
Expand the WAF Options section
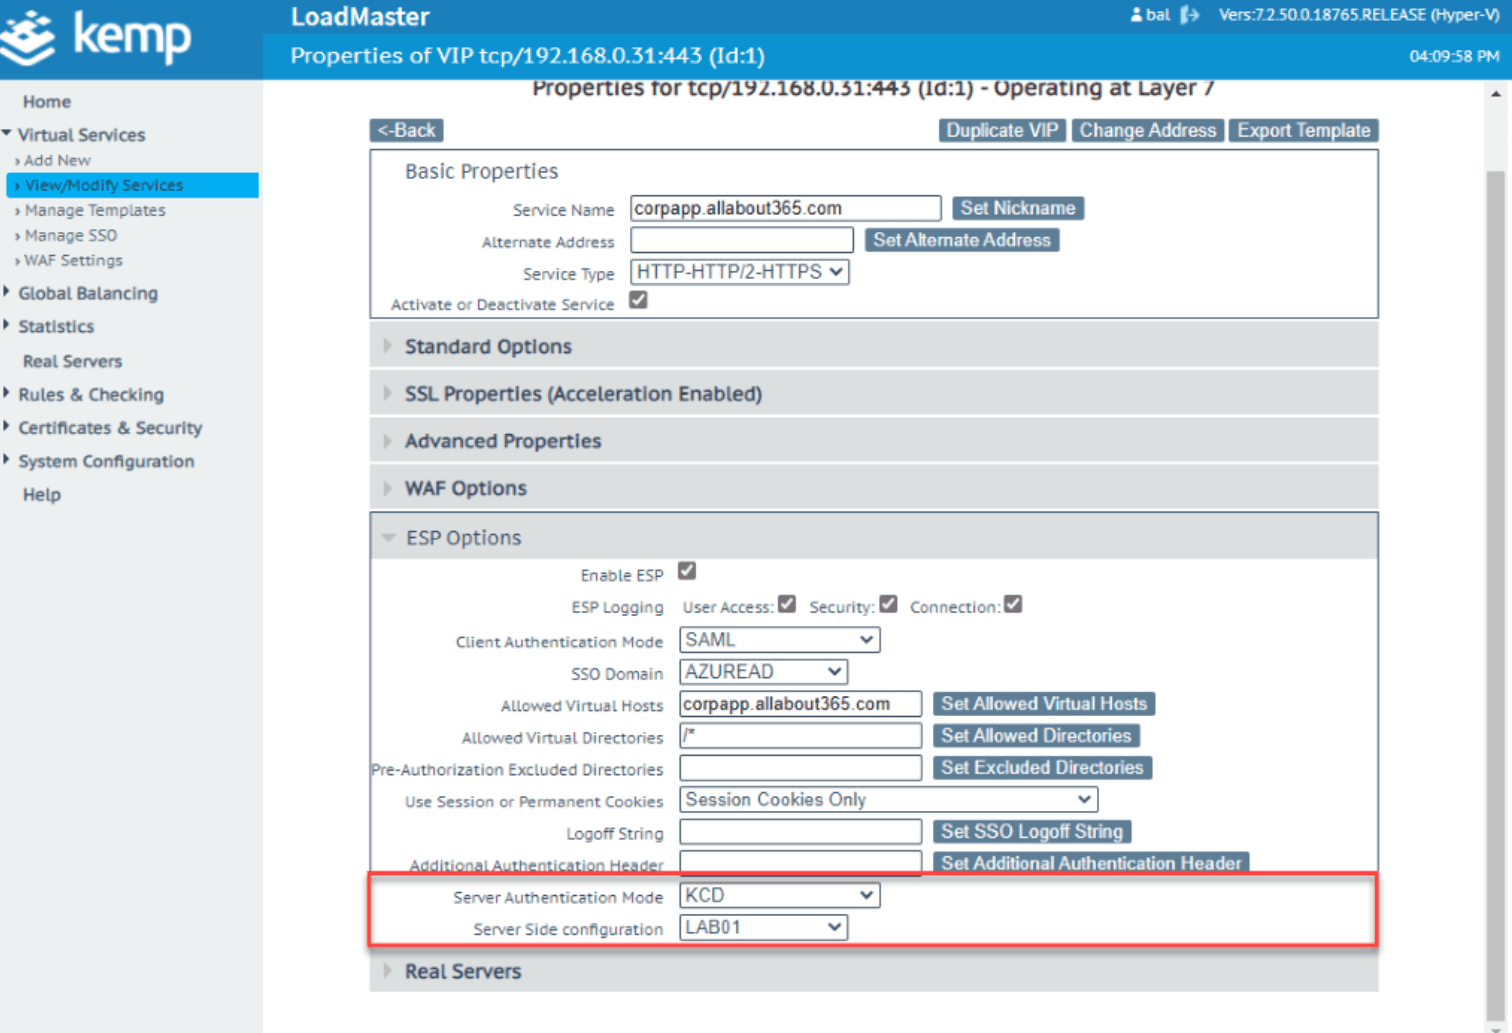pyautogui.click(x=873, y=488)
